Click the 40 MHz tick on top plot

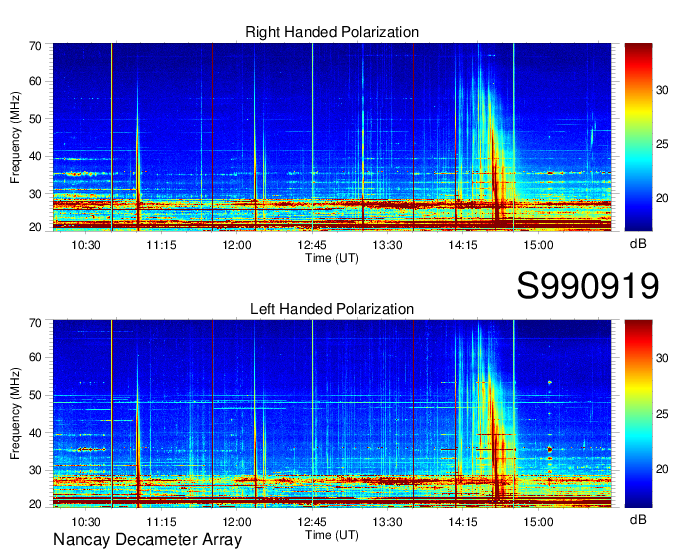point(35,156)
